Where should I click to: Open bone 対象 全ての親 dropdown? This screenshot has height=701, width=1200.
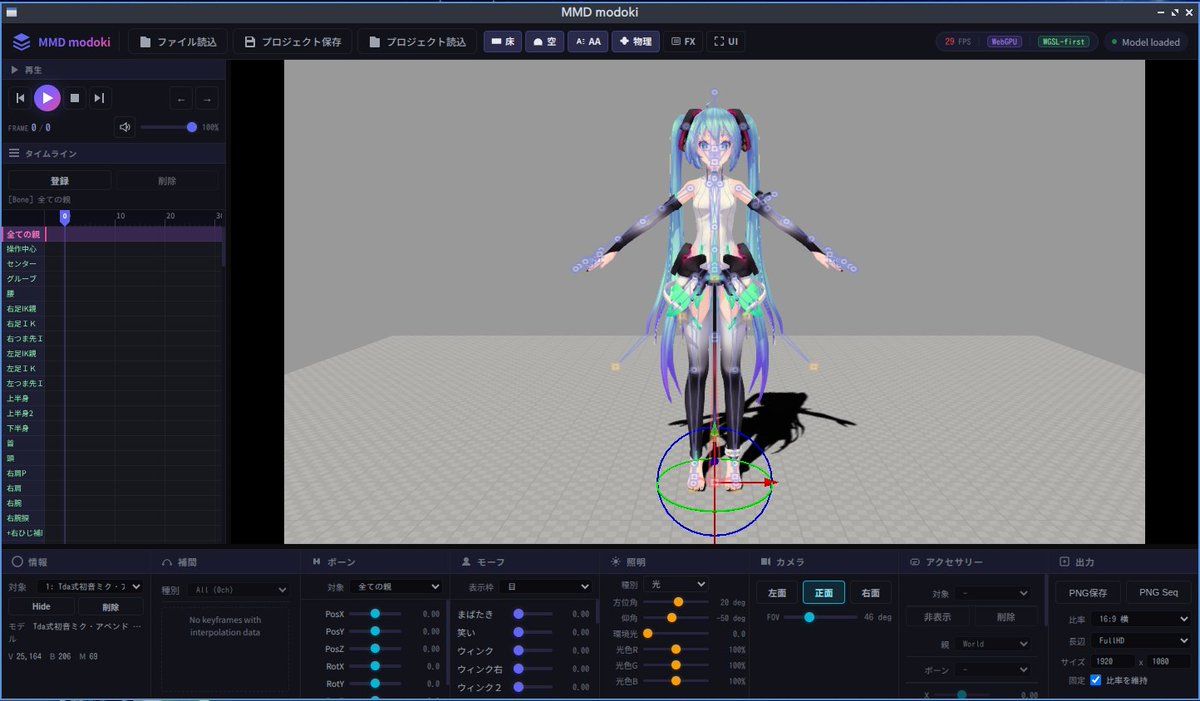396,587
